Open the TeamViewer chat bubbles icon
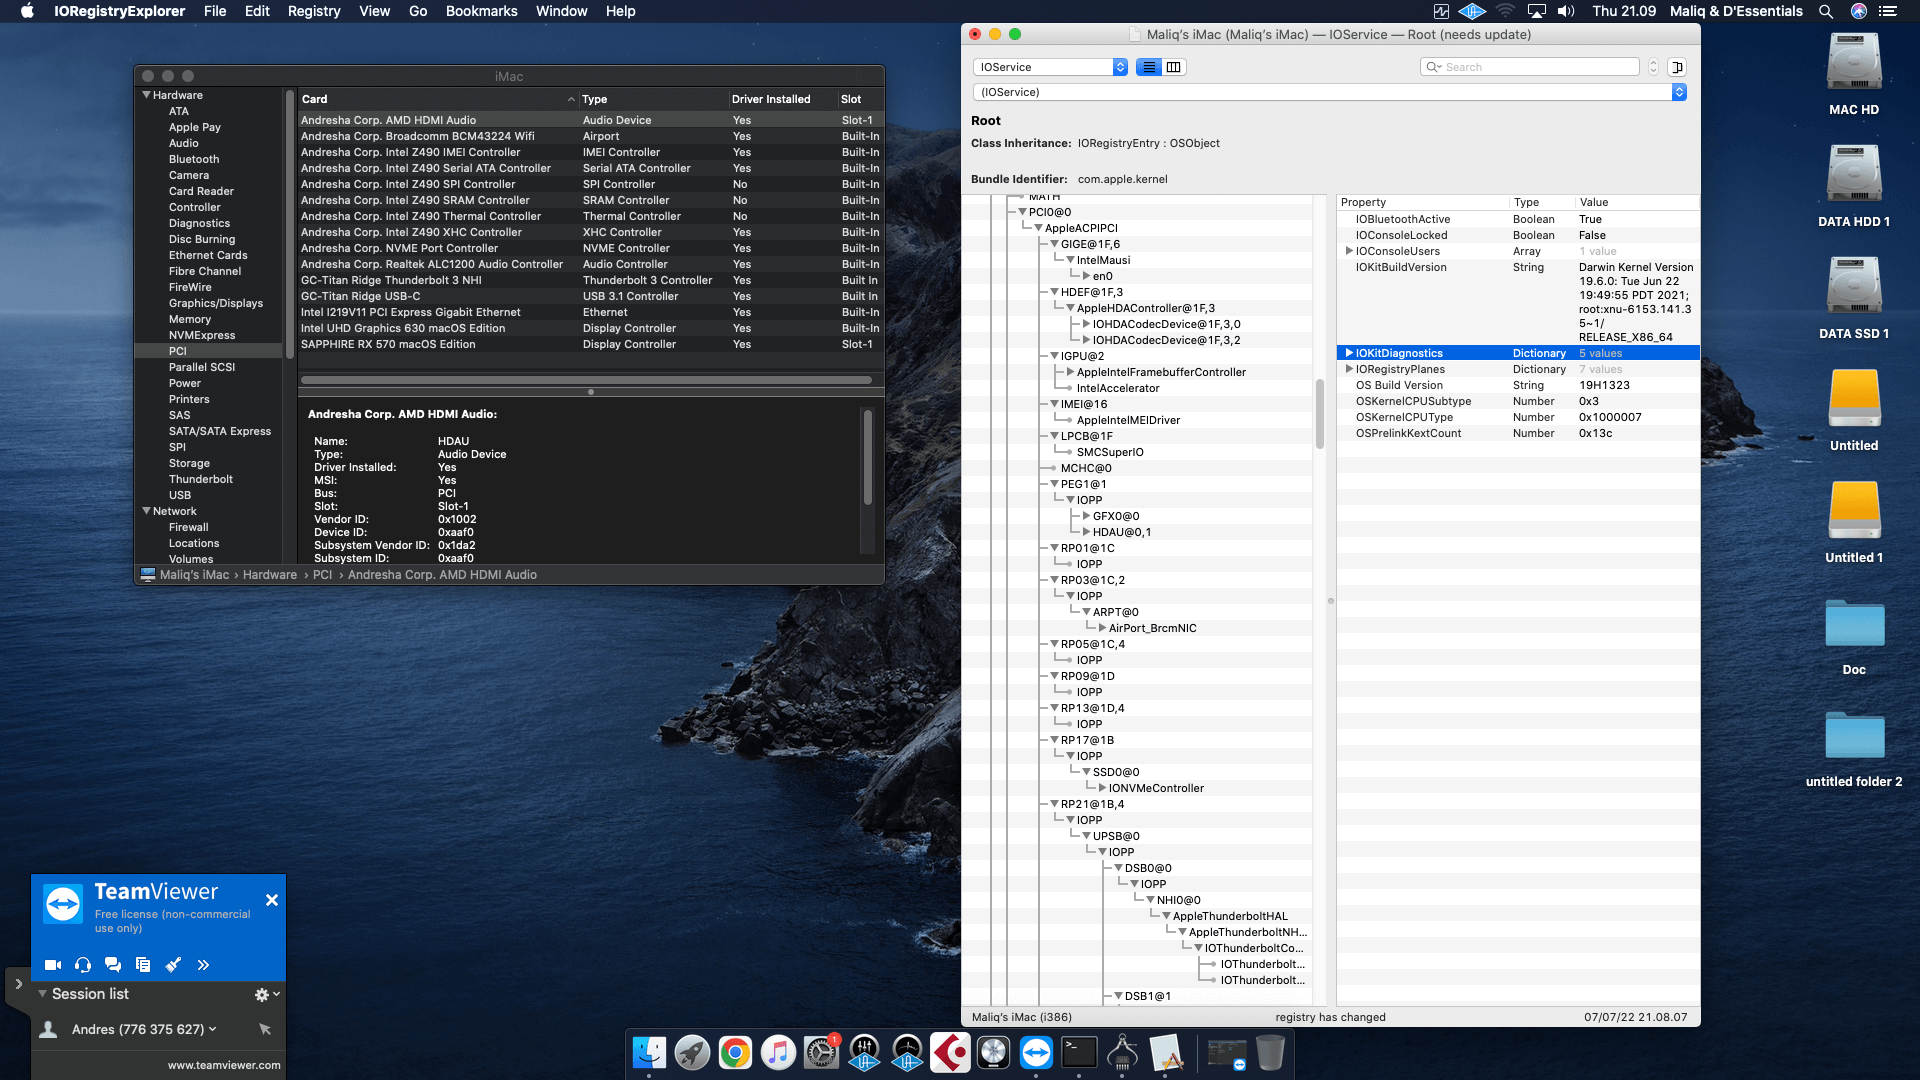Image resolution: width=1920 pixels, height=1080 pixels. (x=113, y=965)
